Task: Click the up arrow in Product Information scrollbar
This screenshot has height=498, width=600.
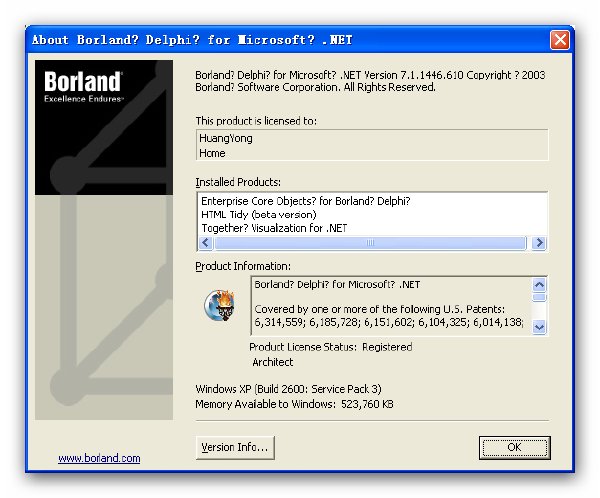Action: [x=539, y=285]
